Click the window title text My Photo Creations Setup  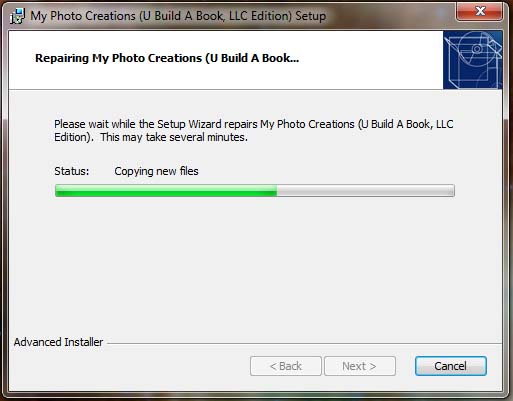pyautogui.click(x=178, y=16)
